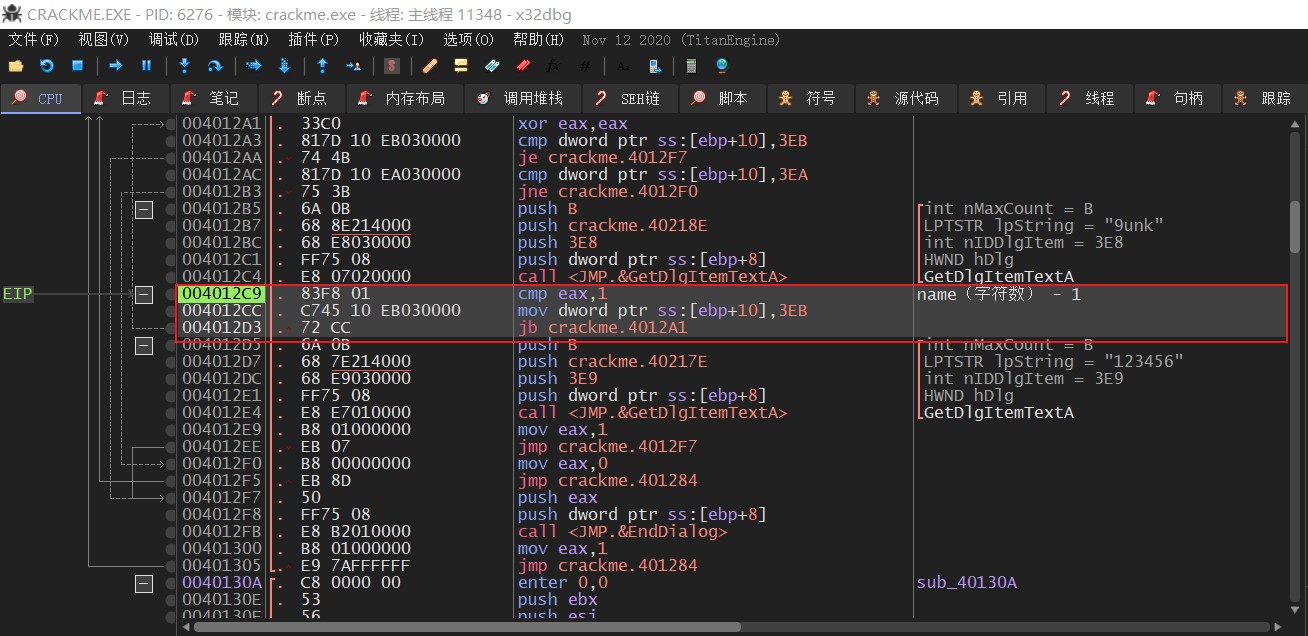The width and height of the screenshot is (1308, 636).
Task: Click the Step Over icon
Action: pyautogui.click(x=214, y=66)
